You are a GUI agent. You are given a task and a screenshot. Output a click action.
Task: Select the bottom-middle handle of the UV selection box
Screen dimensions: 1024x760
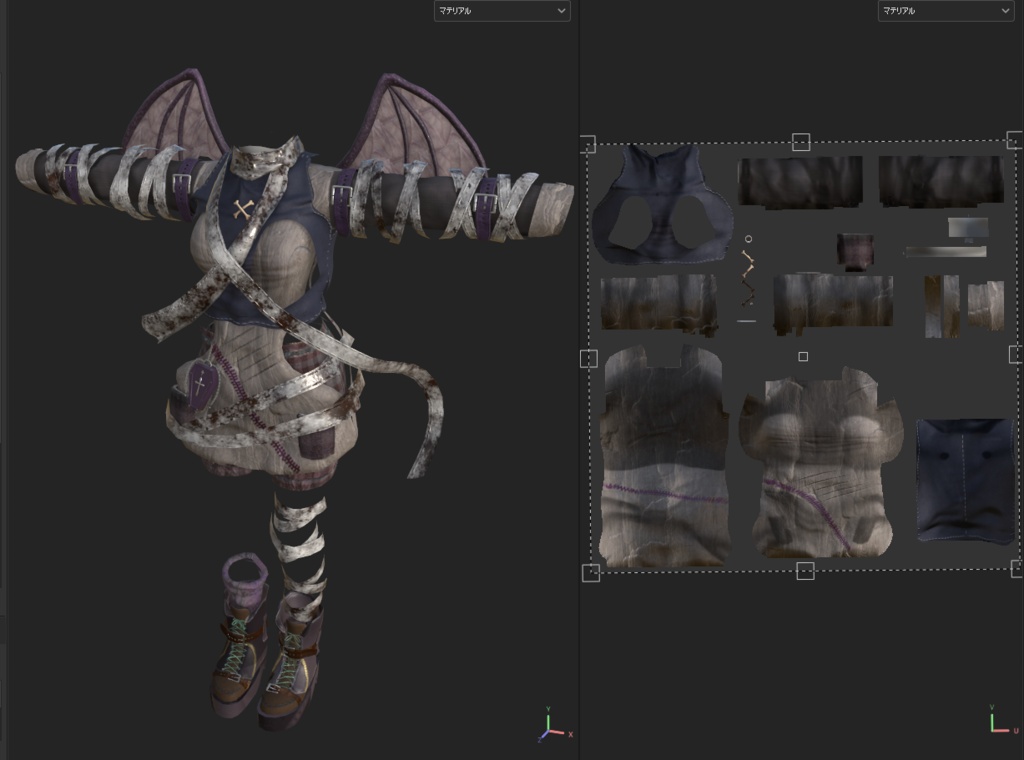coord(805,571)
